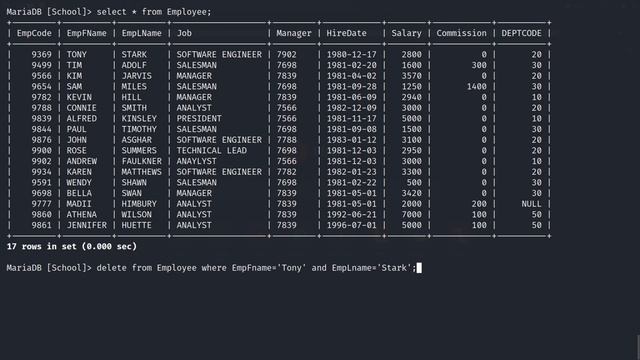The width and height of the screenshot is (640, 360).
Task: Click the EmpCode column header
Action: 34,33
